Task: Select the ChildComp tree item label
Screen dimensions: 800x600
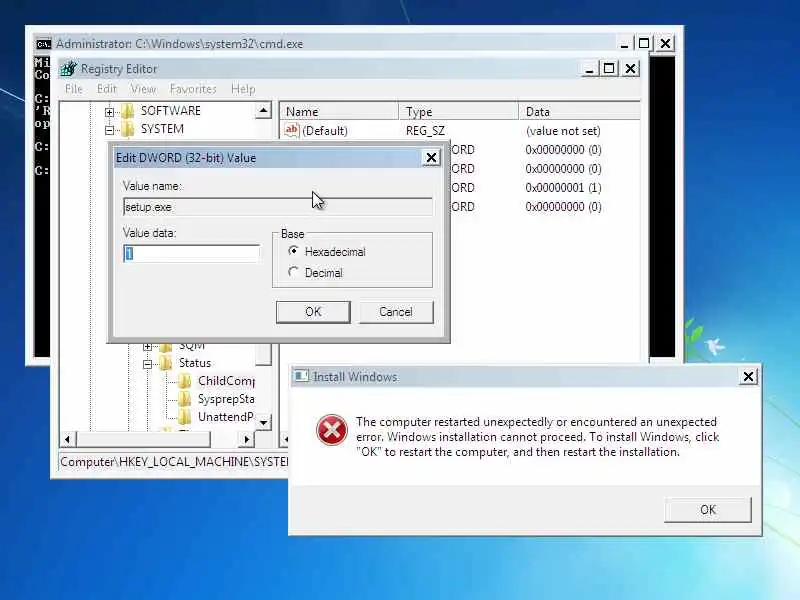Action: point(226,381)
